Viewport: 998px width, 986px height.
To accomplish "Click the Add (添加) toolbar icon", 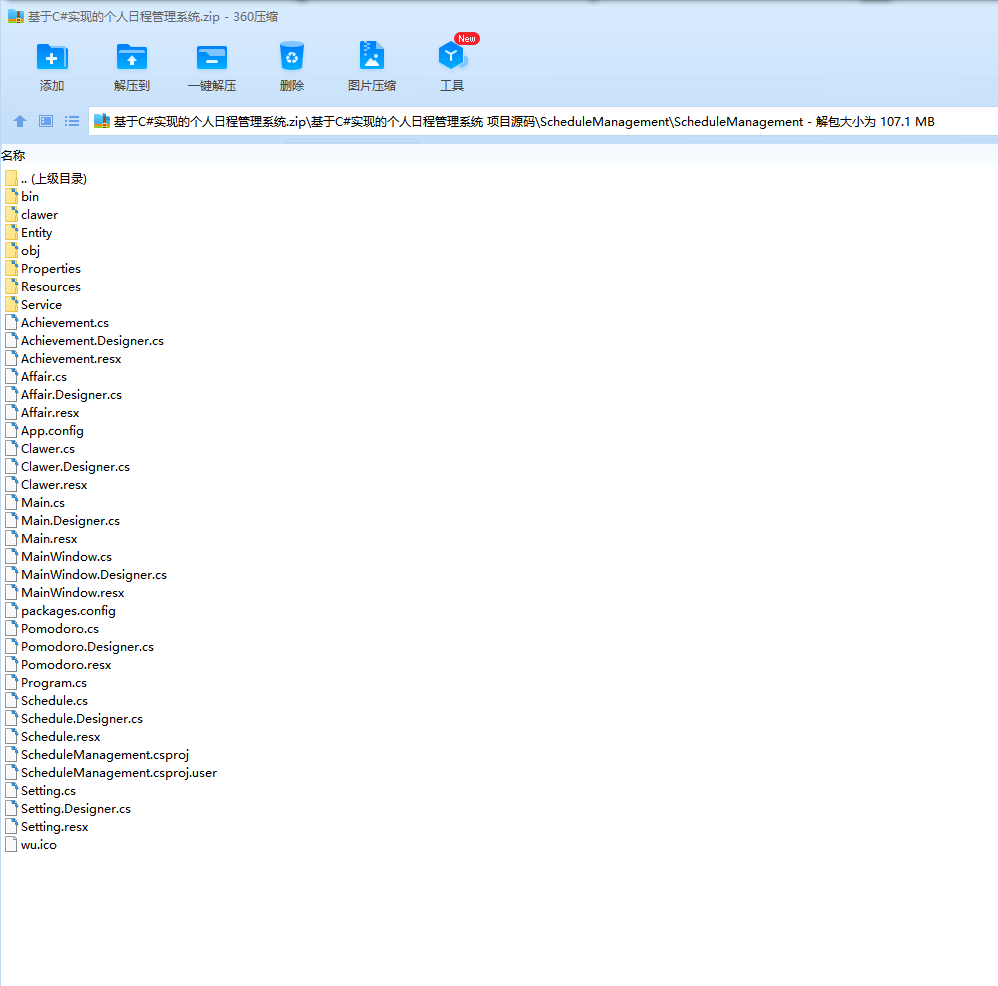I will coord(52,57).
